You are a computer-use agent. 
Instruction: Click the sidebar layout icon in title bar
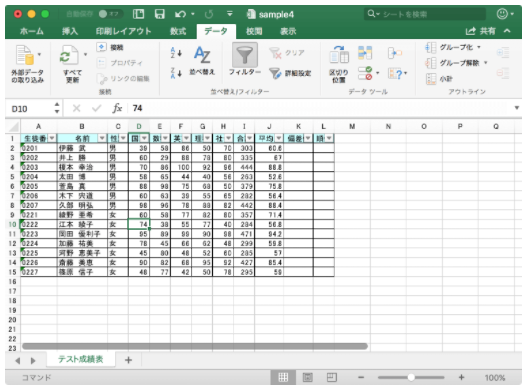(138, 14)
